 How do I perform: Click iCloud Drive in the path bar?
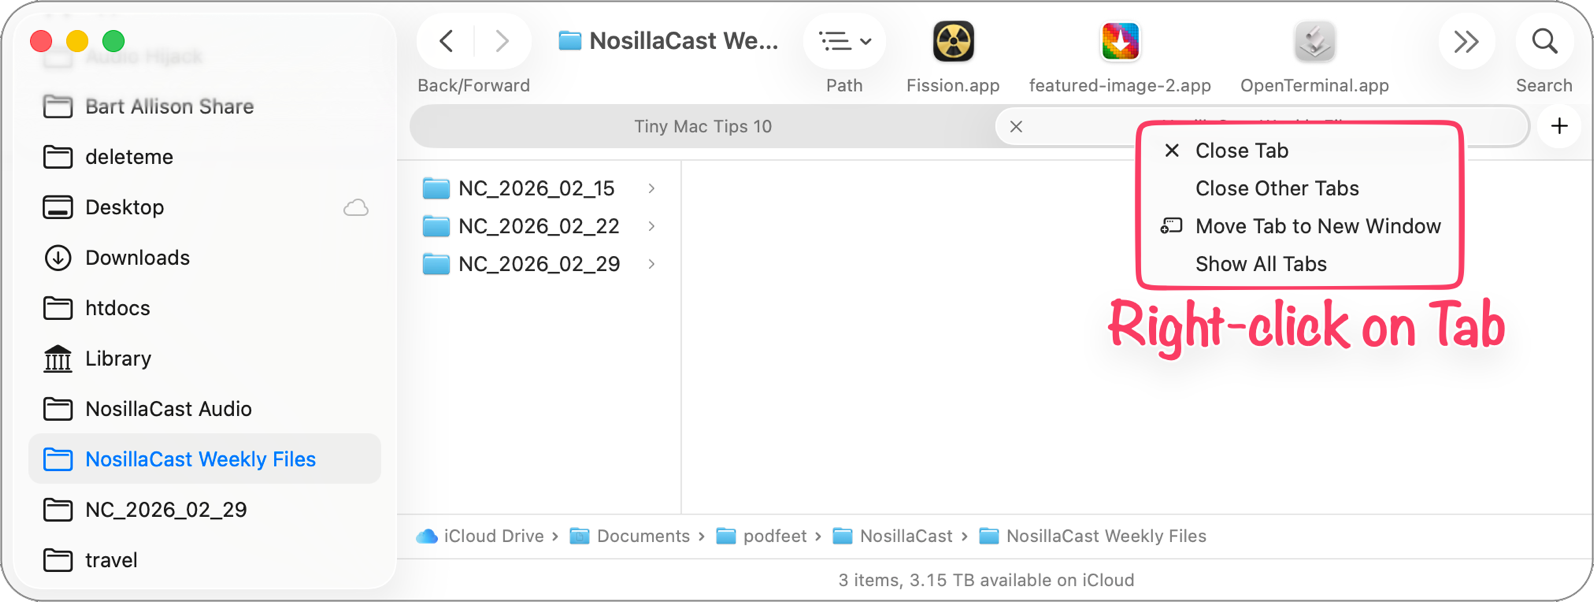pyautogui.click(x=480, y=536)
